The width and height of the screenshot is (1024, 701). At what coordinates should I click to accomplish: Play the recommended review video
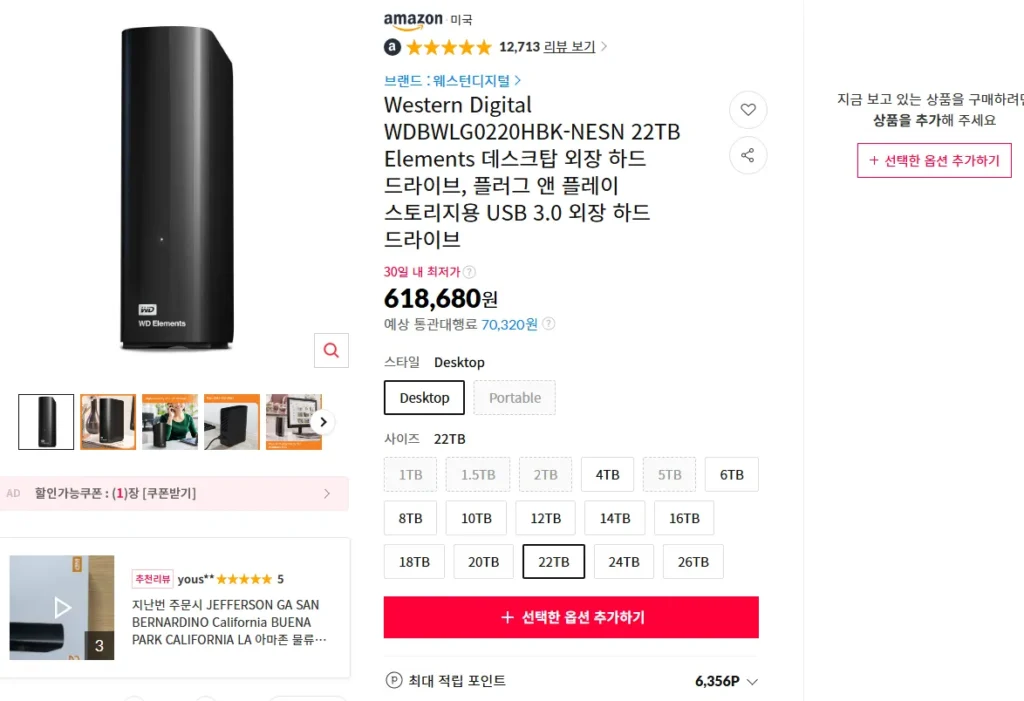tap(62, 607)
